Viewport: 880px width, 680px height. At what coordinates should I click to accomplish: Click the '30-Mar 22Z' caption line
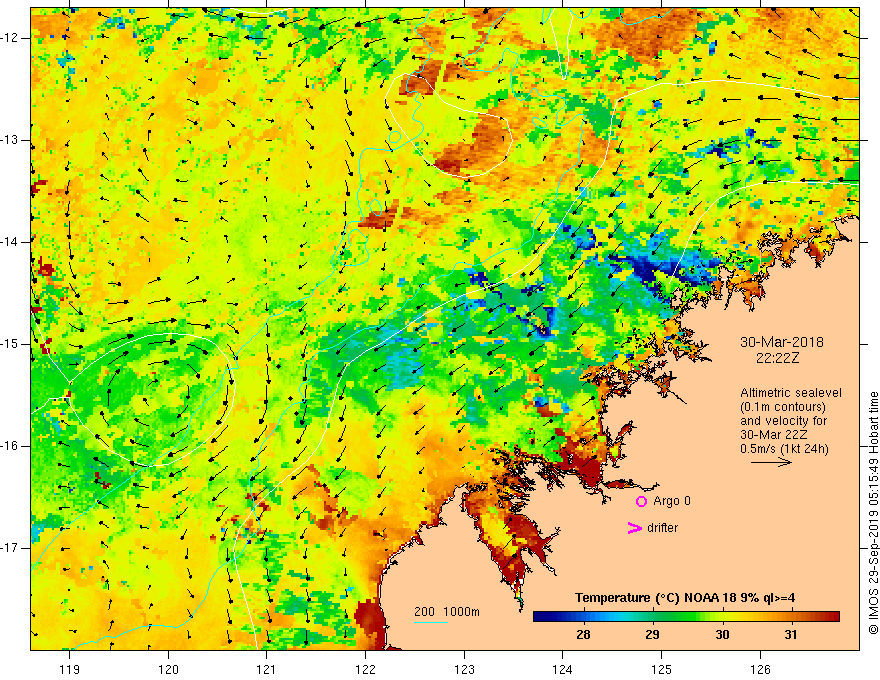click(775, 435)
